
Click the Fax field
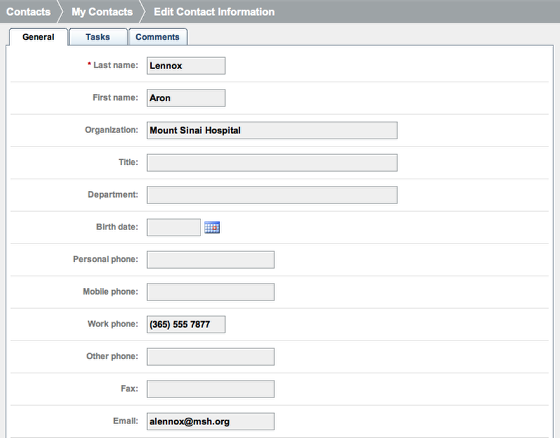pos(211,389)
